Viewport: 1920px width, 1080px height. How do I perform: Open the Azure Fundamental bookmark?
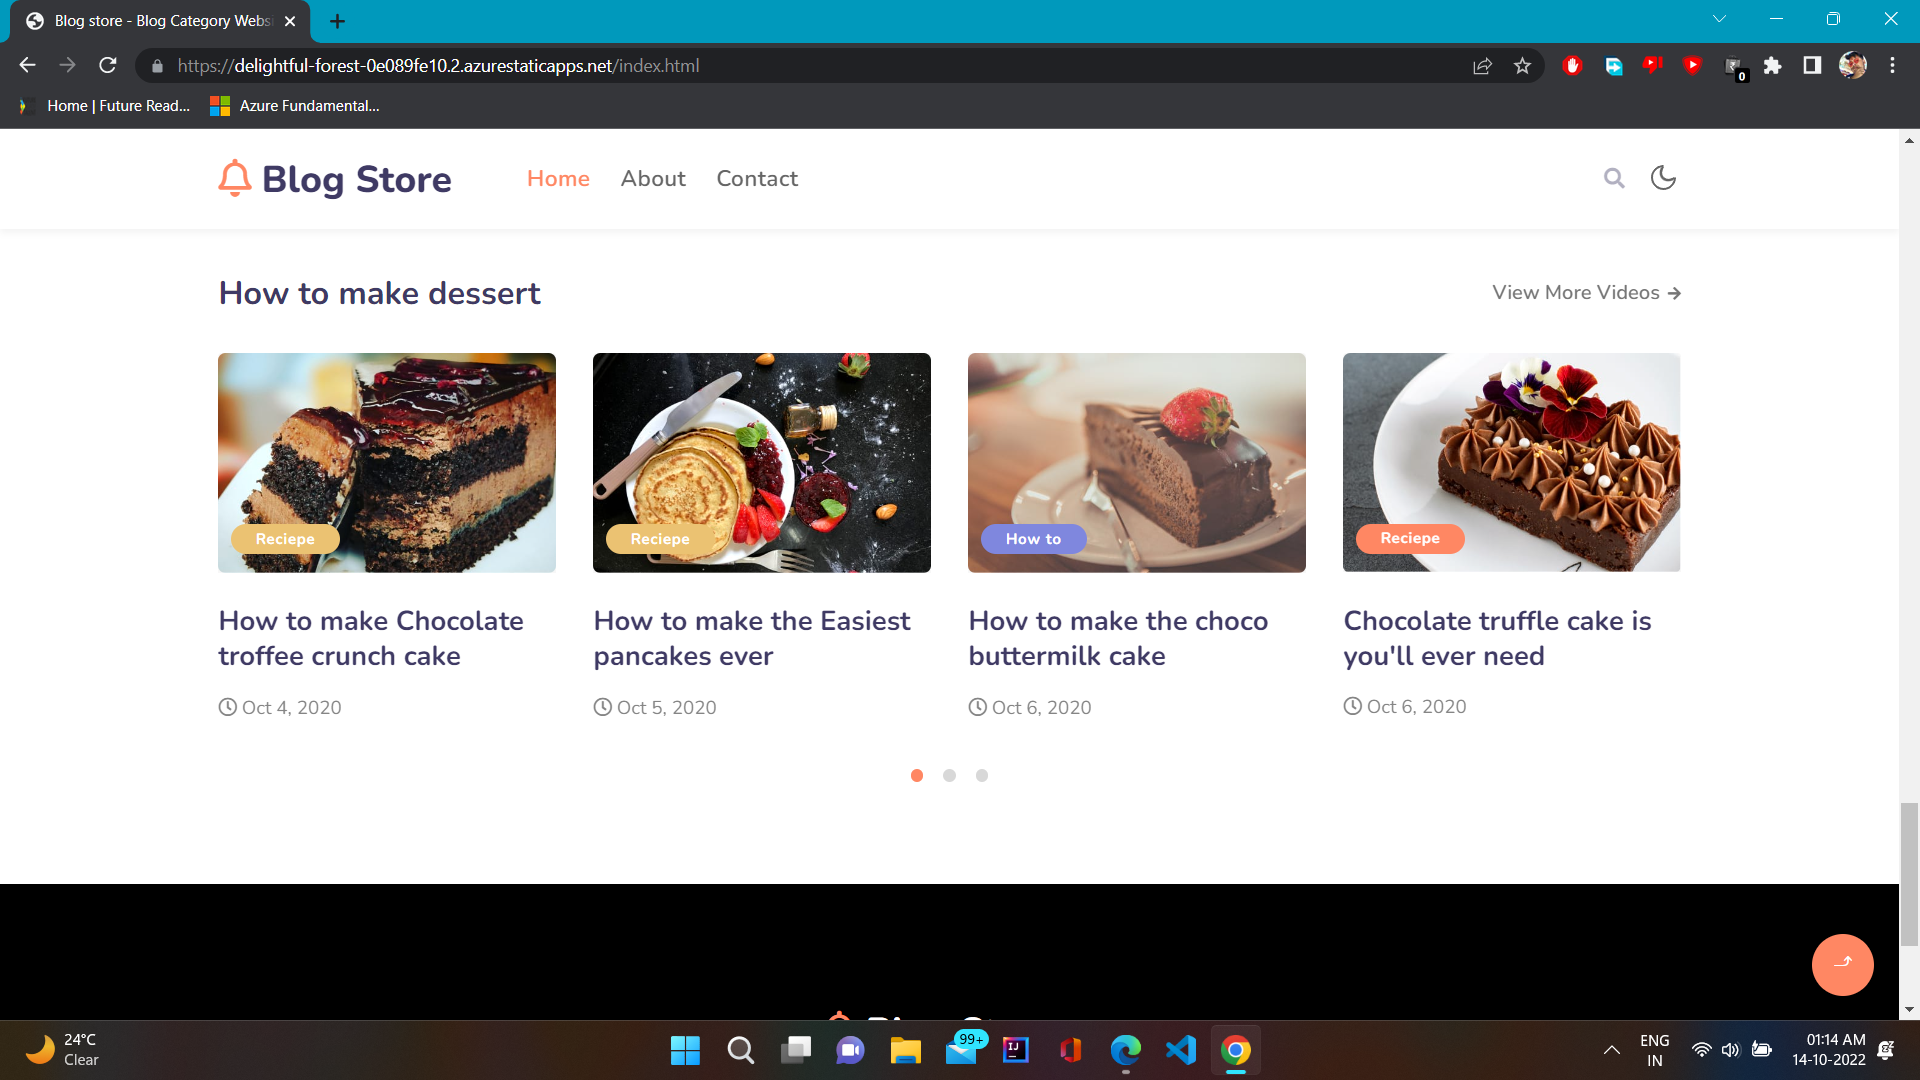[293, 105]
